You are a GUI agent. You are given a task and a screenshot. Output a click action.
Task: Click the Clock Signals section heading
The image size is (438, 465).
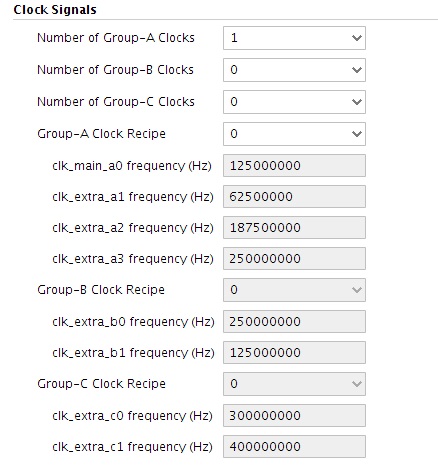(55, 10)
